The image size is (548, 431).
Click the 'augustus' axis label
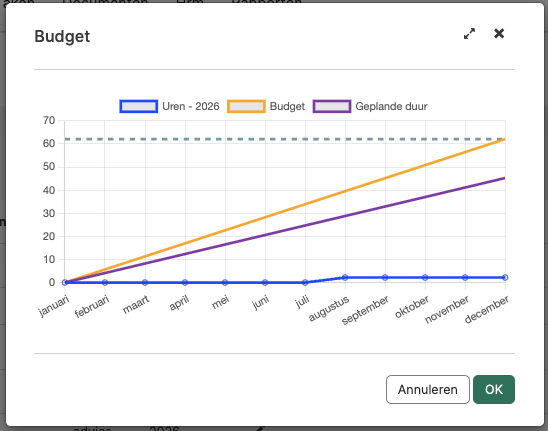tap(329, 308)
